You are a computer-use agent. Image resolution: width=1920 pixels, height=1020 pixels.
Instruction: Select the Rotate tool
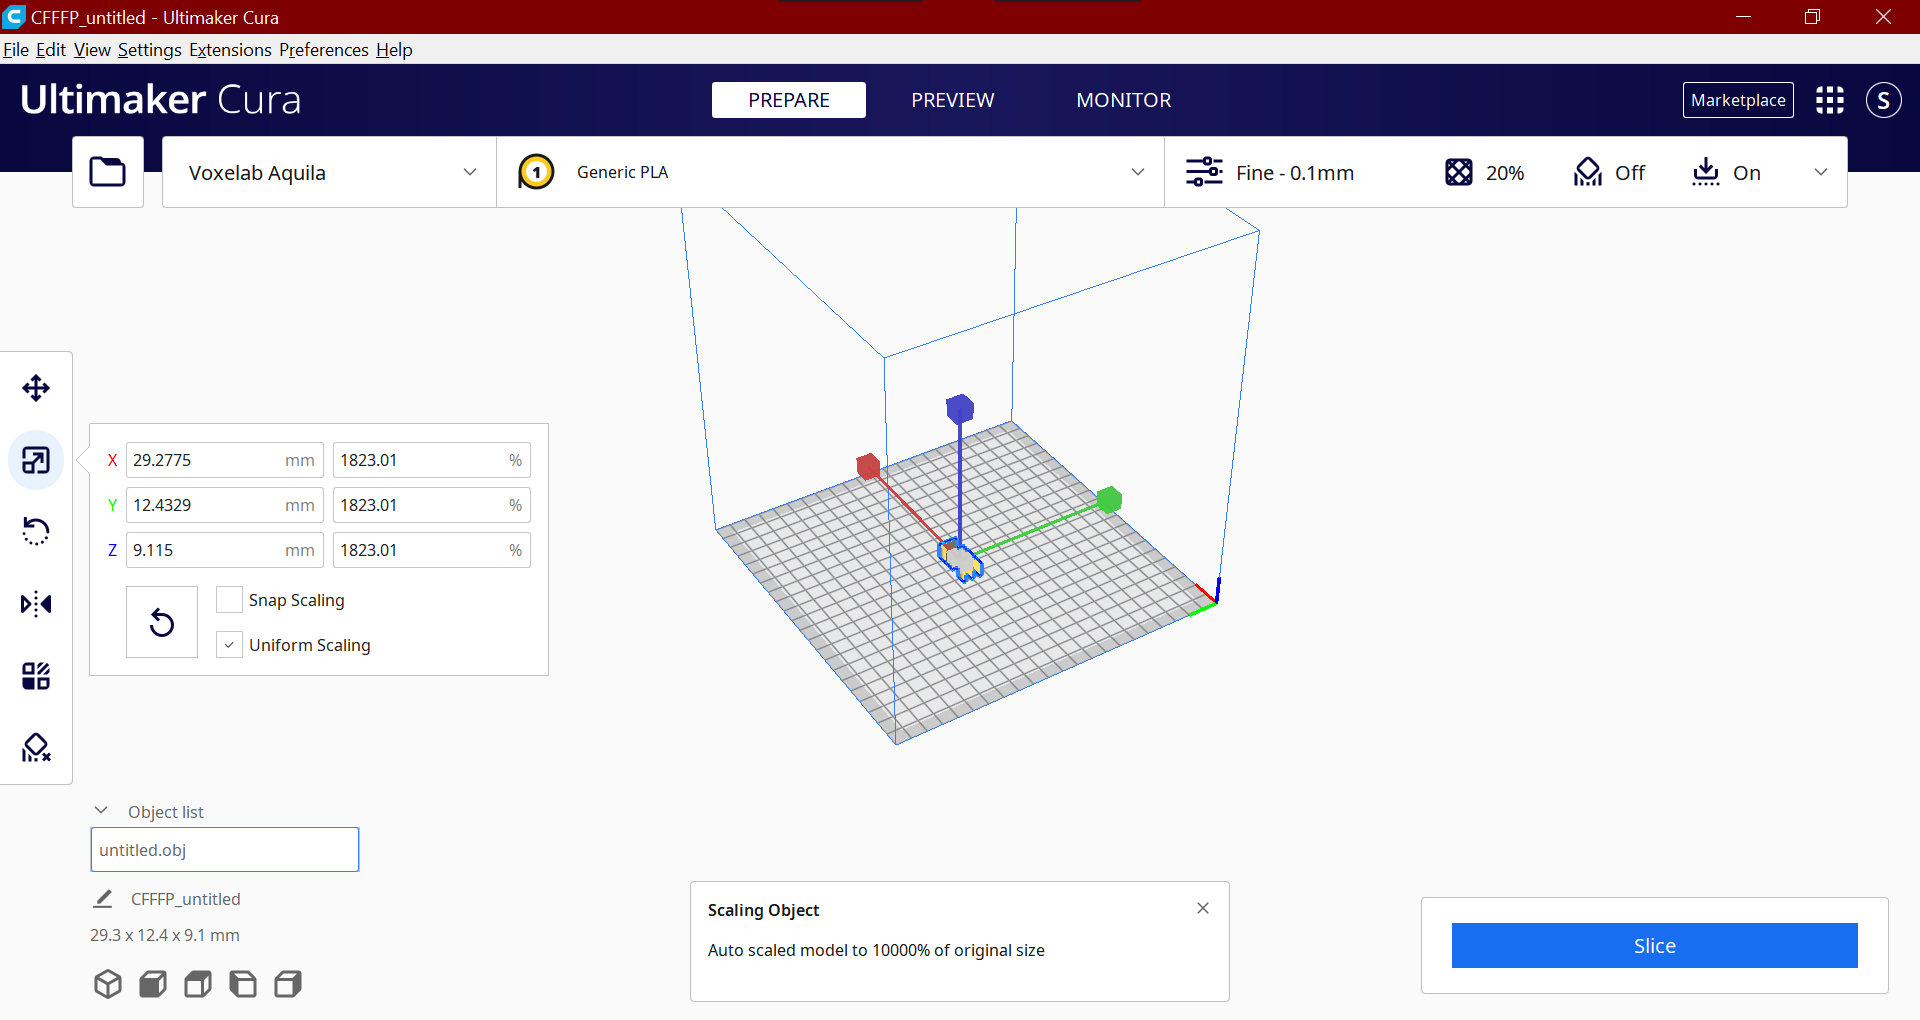tap(36, 531)
